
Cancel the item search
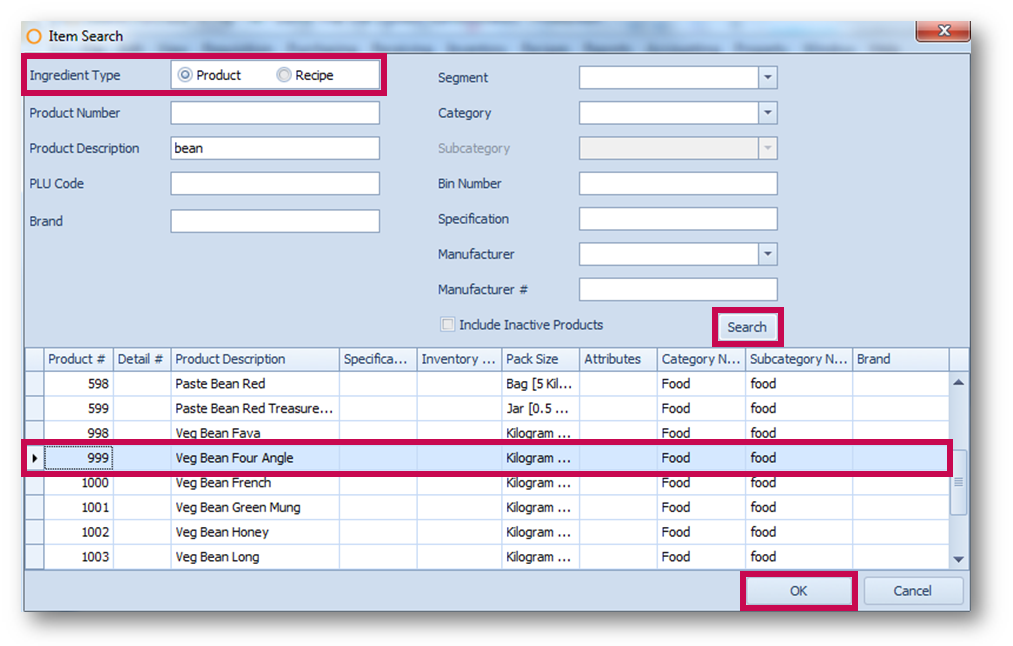click(912, 591)
